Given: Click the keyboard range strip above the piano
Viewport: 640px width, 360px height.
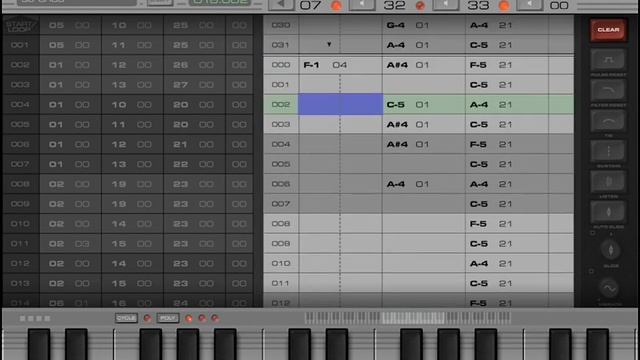Looking at the screenshot, I should (x=408, y=318).
